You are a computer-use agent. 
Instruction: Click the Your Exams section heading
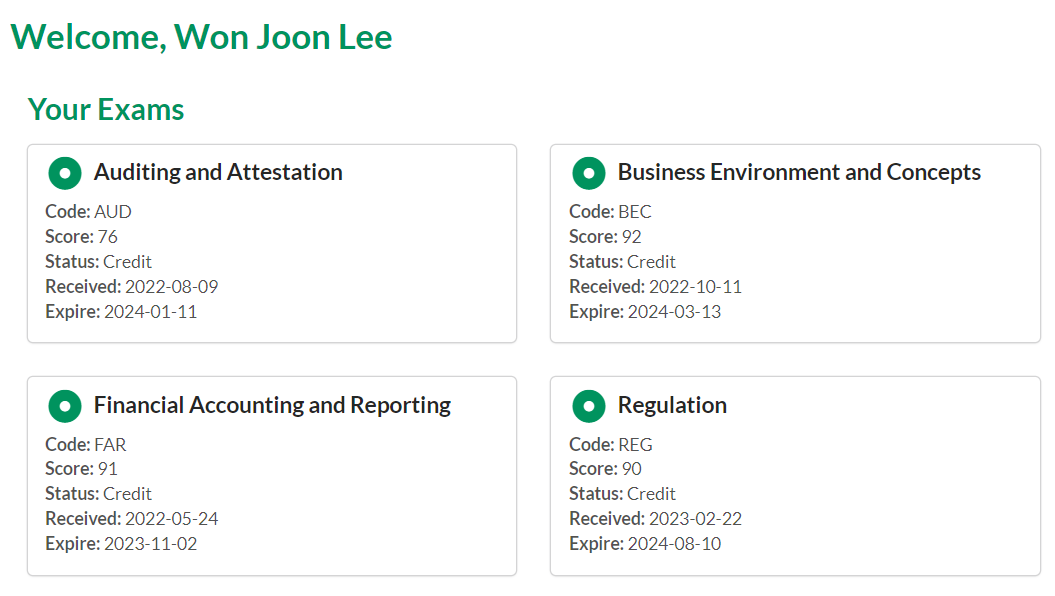coord(106,109)
